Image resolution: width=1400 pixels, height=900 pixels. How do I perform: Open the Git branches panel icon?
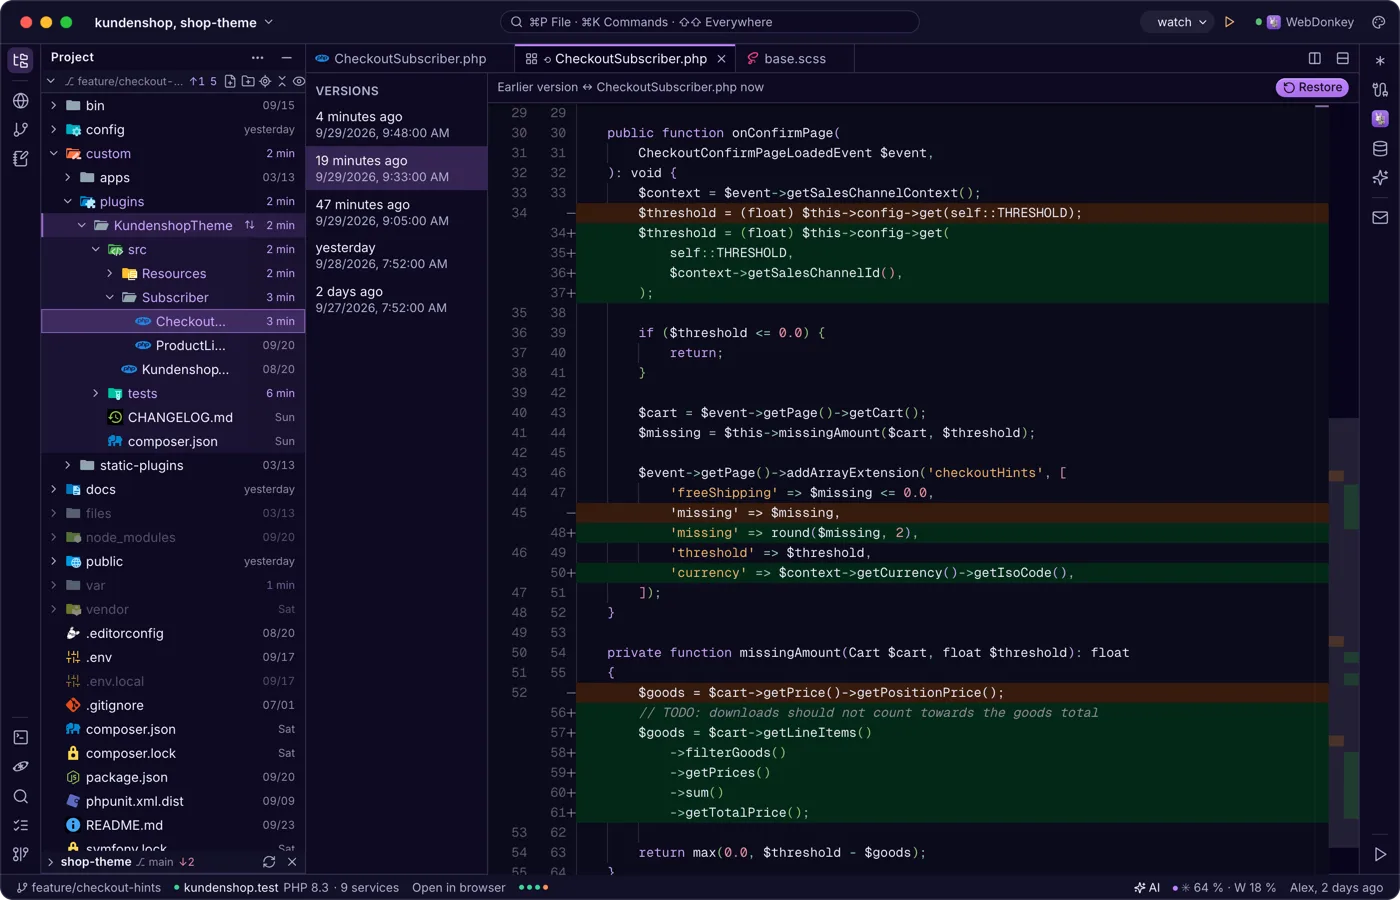pos(20,130)
